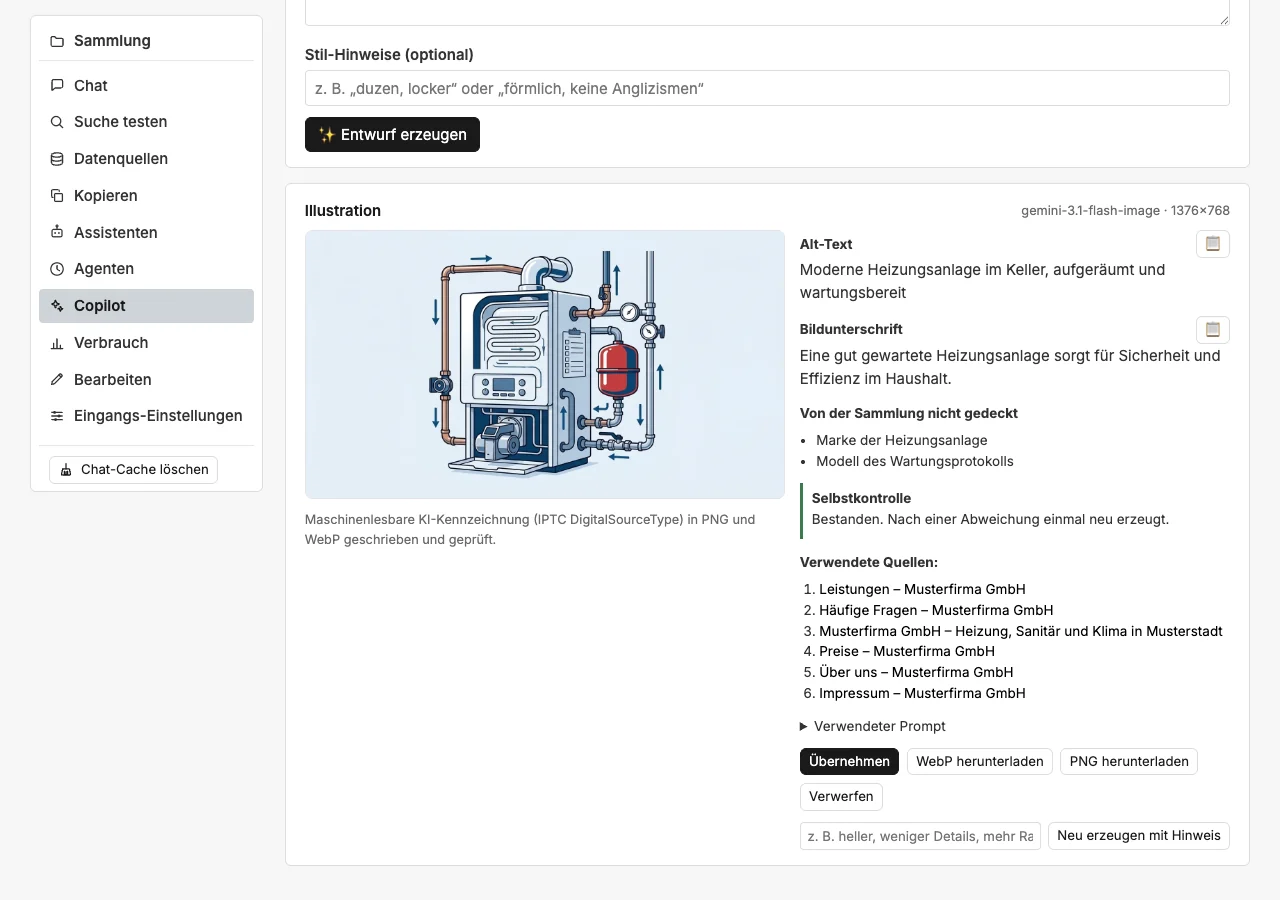Discard the illustration with Verwerfen
The height and width of the screenshot is (900, 1280).
(x=841, y=796)
